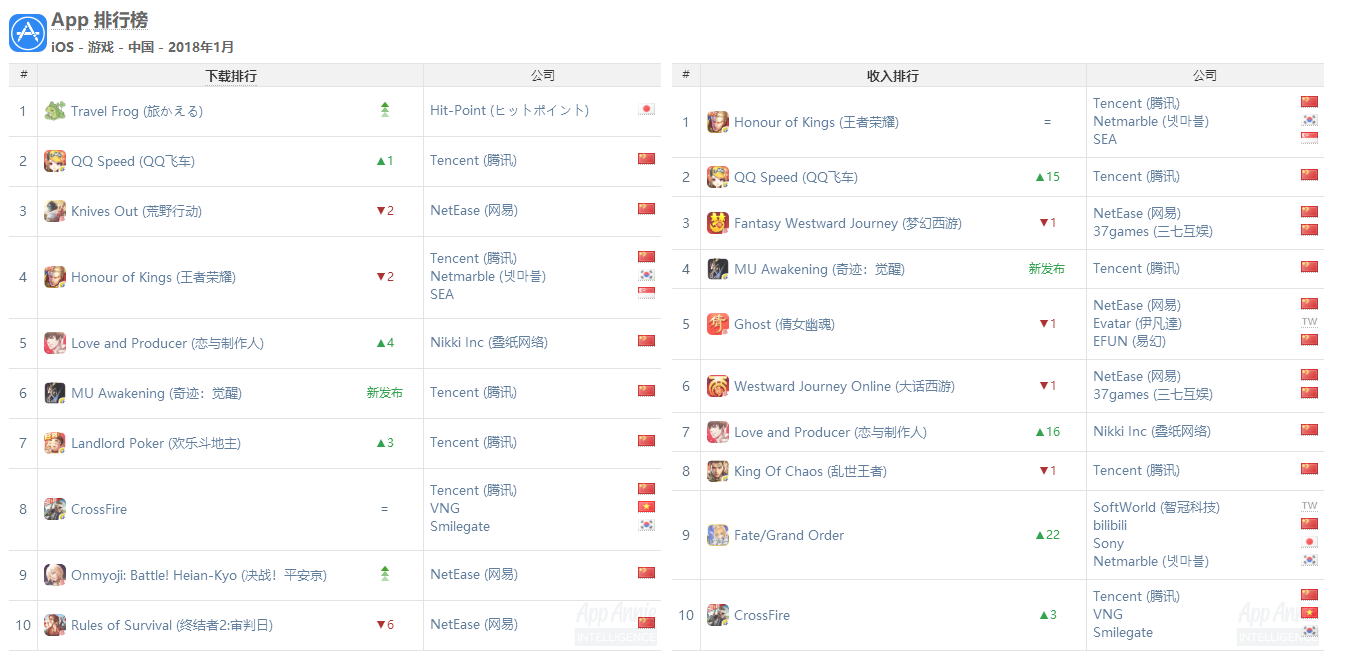This screenshot has height=657, width=1349.
Task: Click Honour of Kings icon in revenue ranking
Action: pyautogui.click(x=718, y=122)
